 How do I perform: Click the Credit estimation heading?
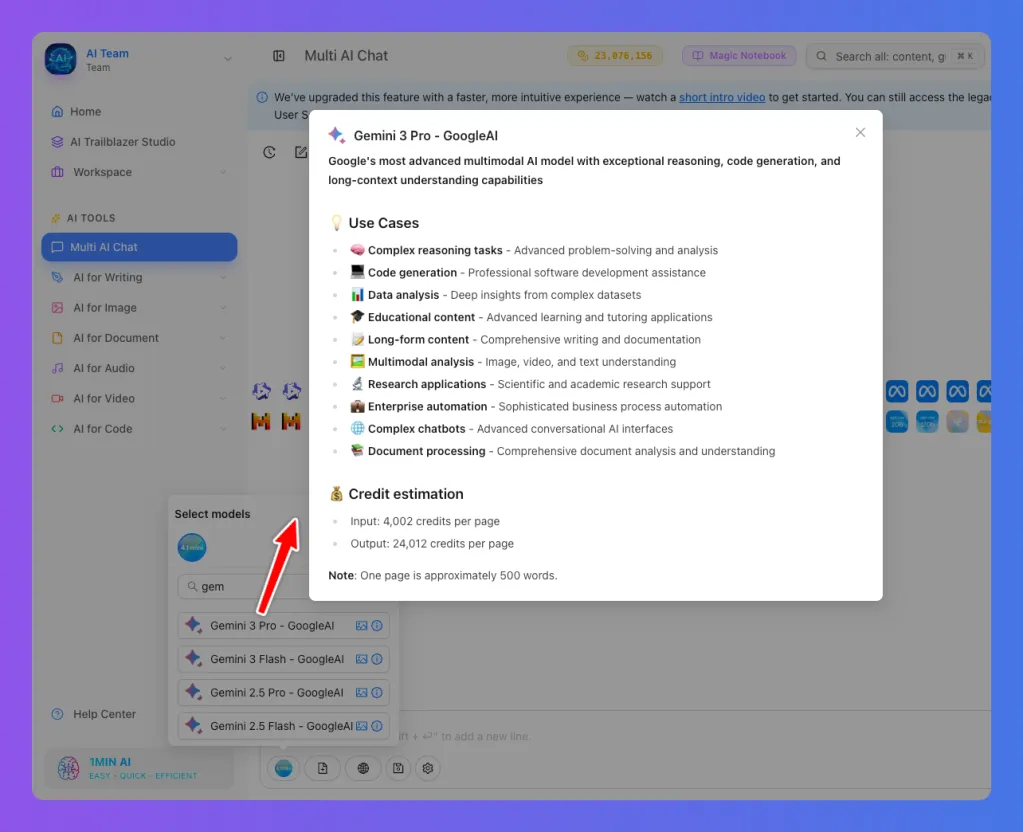406,494
